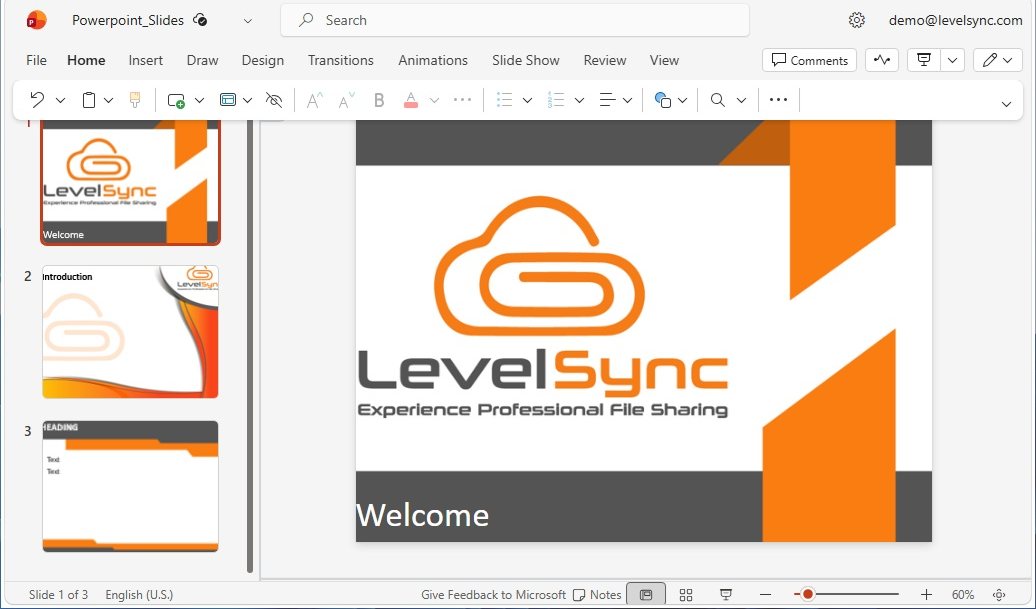Open the Settings gear
Screen dimensions: 1036x609
pos(856,20)
